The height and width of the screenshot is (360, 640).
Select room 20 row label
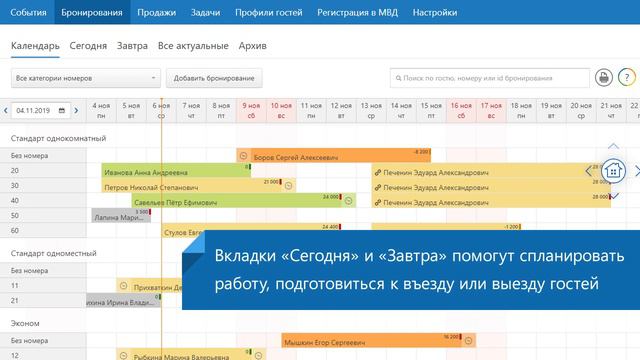click(43, 171)
